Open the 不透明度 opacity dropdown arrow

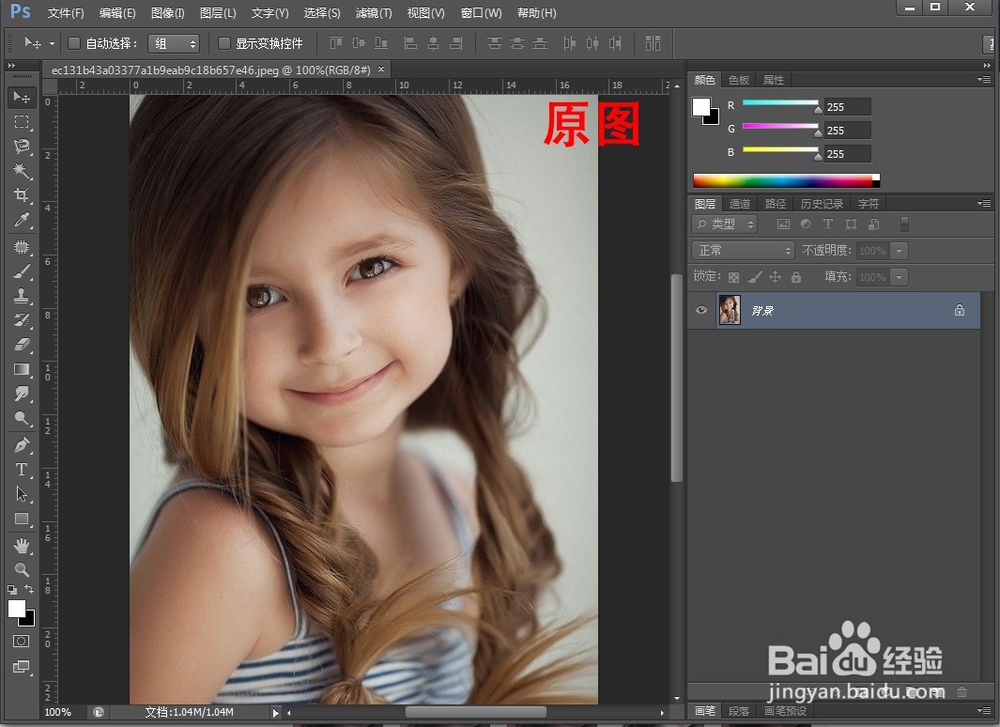(x=899, y=251)
